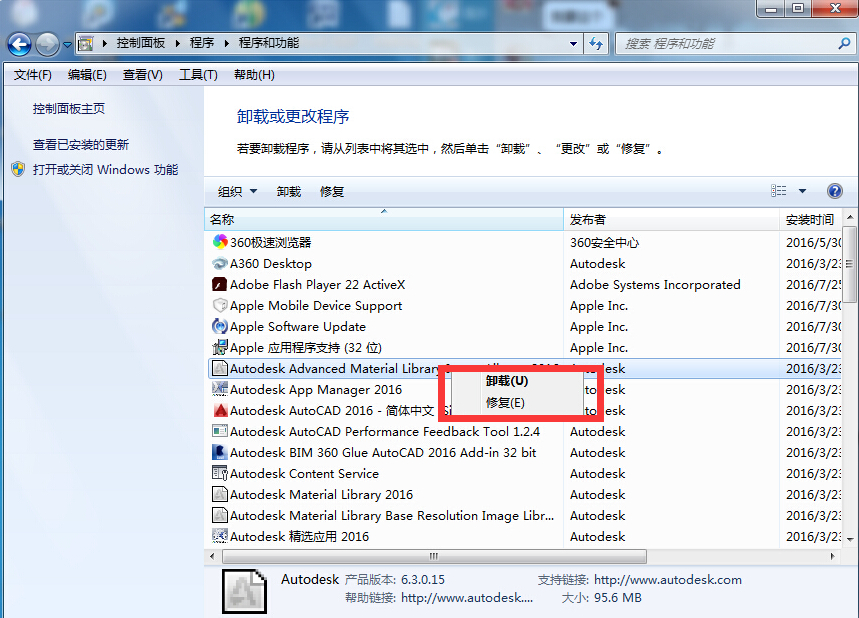Click the 修复 toolbar button
This screenshot has width=859, height=618.
pyautogui.click(x=331, y=191)
